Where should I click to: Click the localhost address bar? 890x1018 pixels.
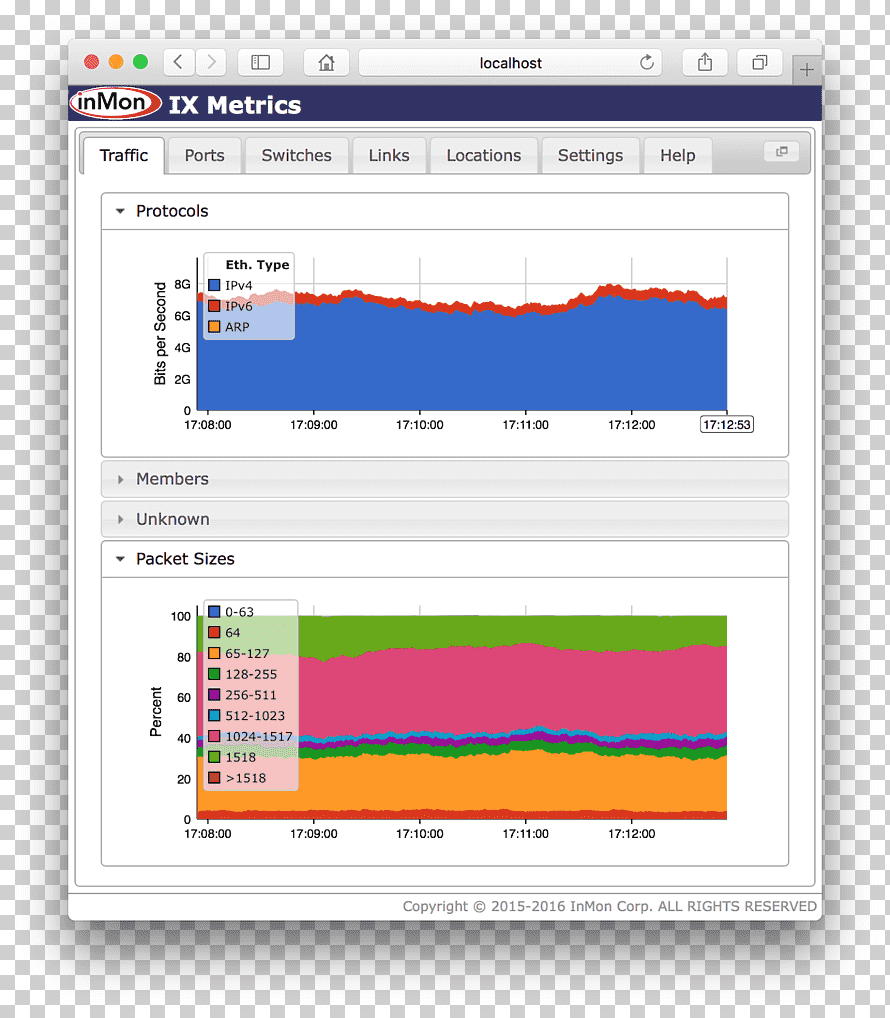click(x=510, y=62)
